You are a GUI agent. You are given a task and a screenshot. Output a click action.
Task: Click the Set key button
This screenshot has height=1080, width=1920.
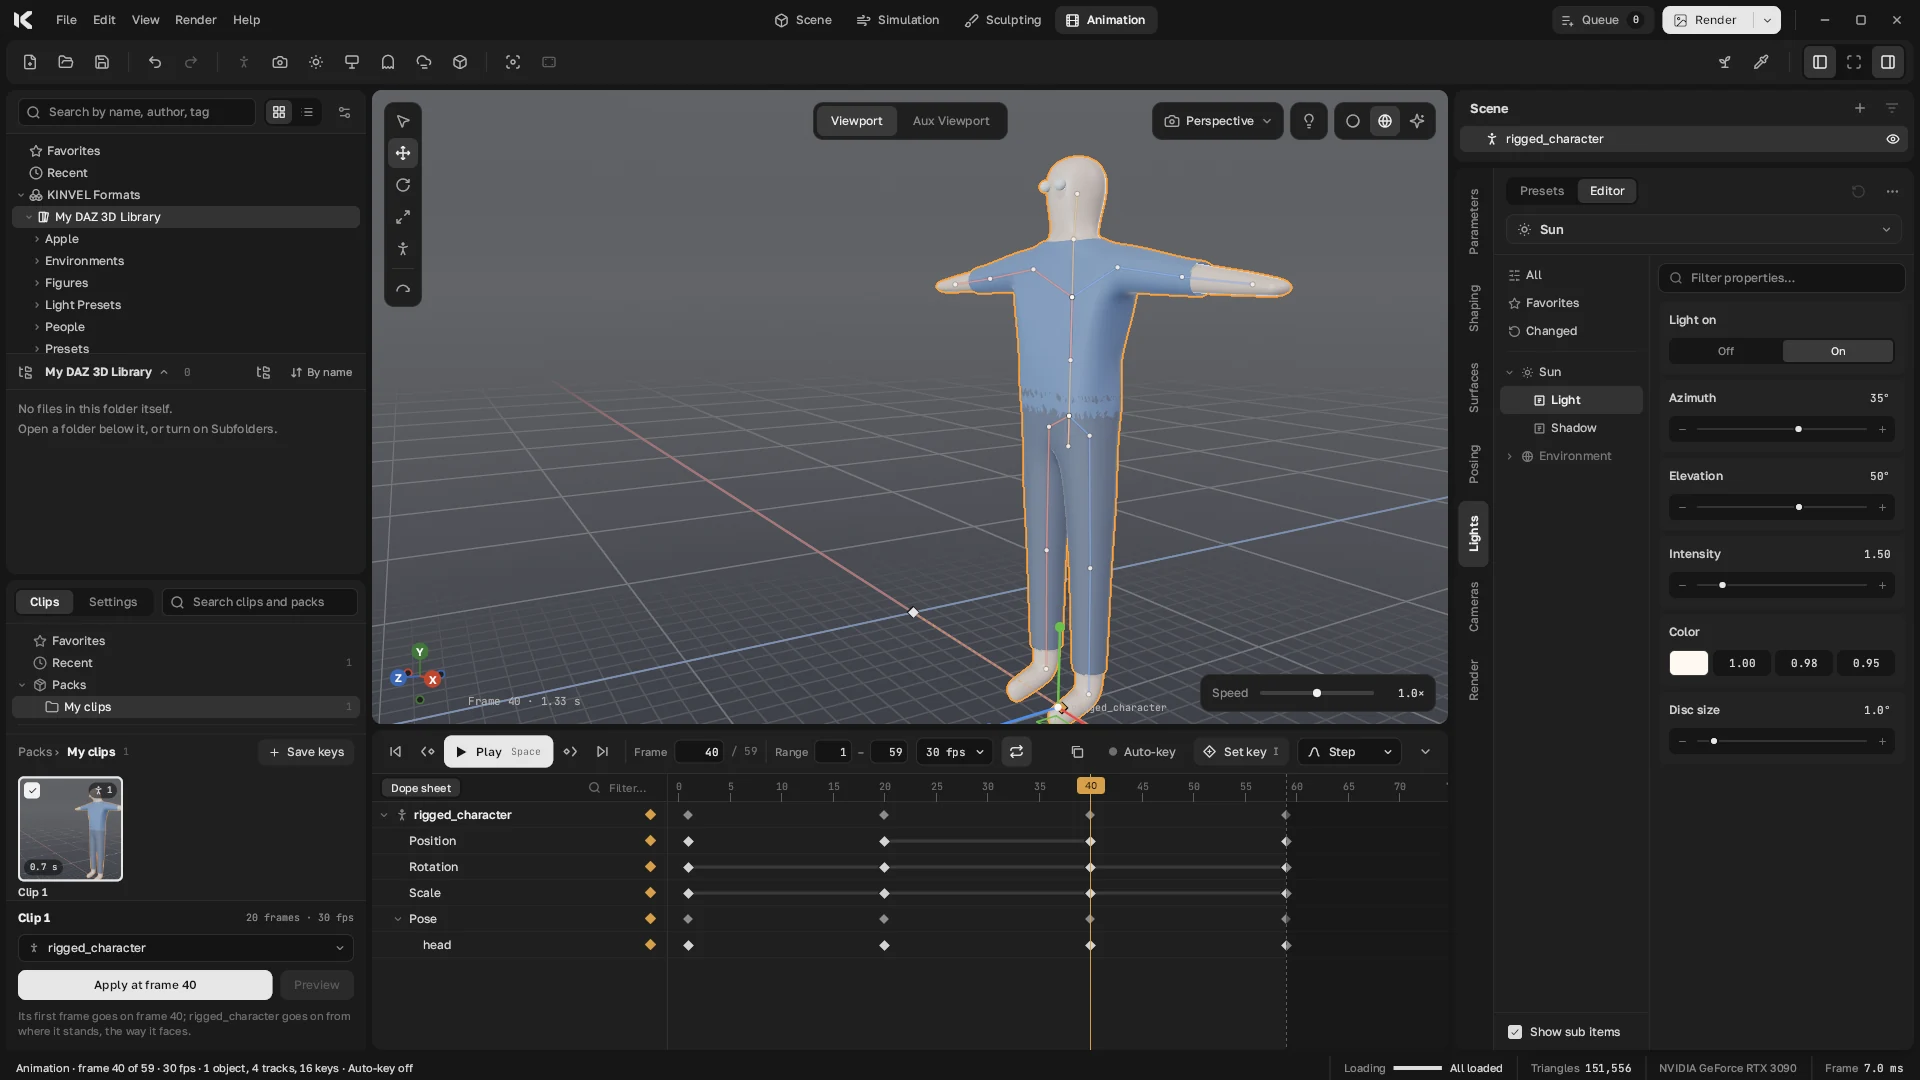coord(1241,752)
